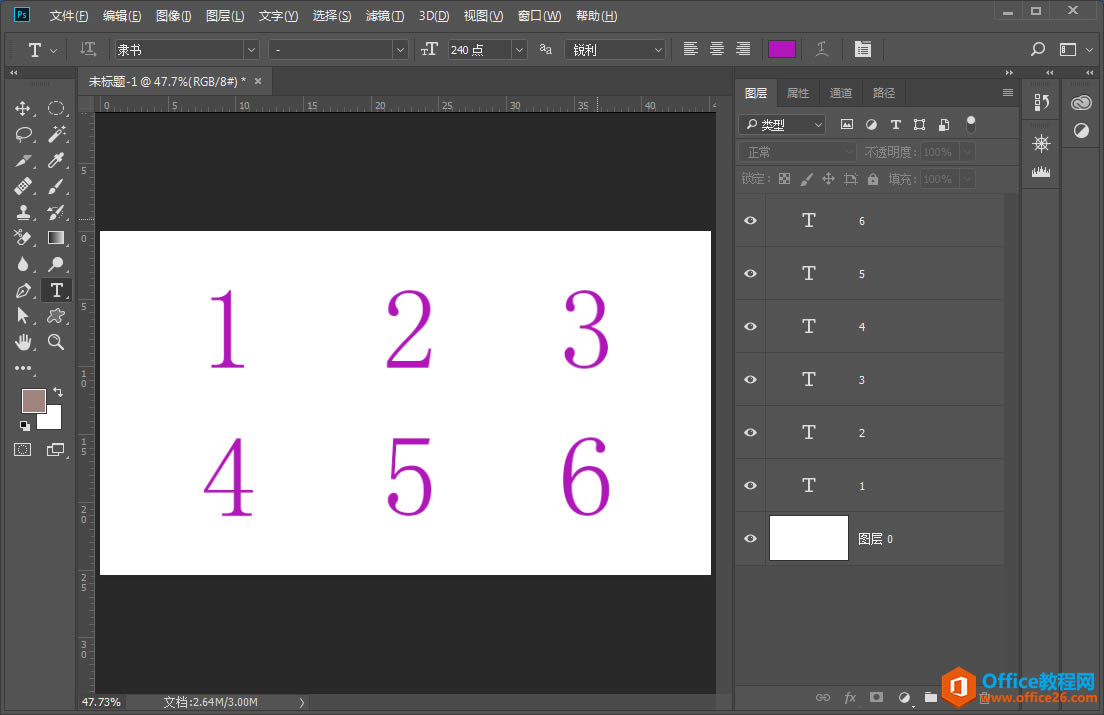The height and width of the screenshot is (715, 1104).
Task: Create warped text
Action: (x=822, y=49)
